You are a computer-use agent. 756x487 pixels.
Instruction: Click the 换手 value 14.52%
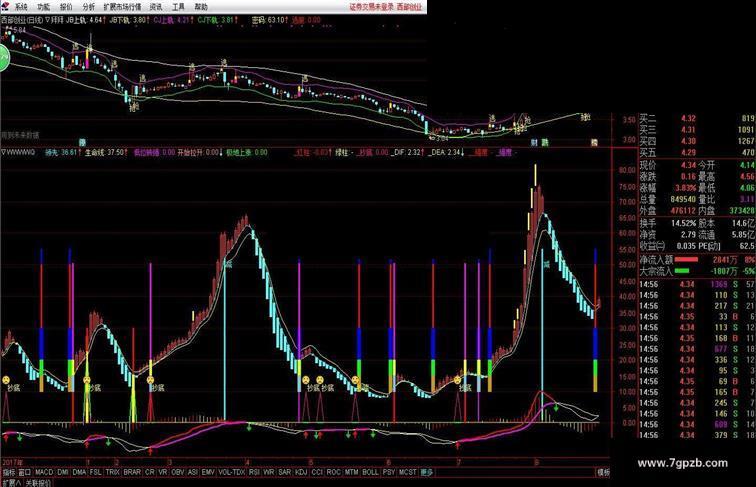pos(683,223)
